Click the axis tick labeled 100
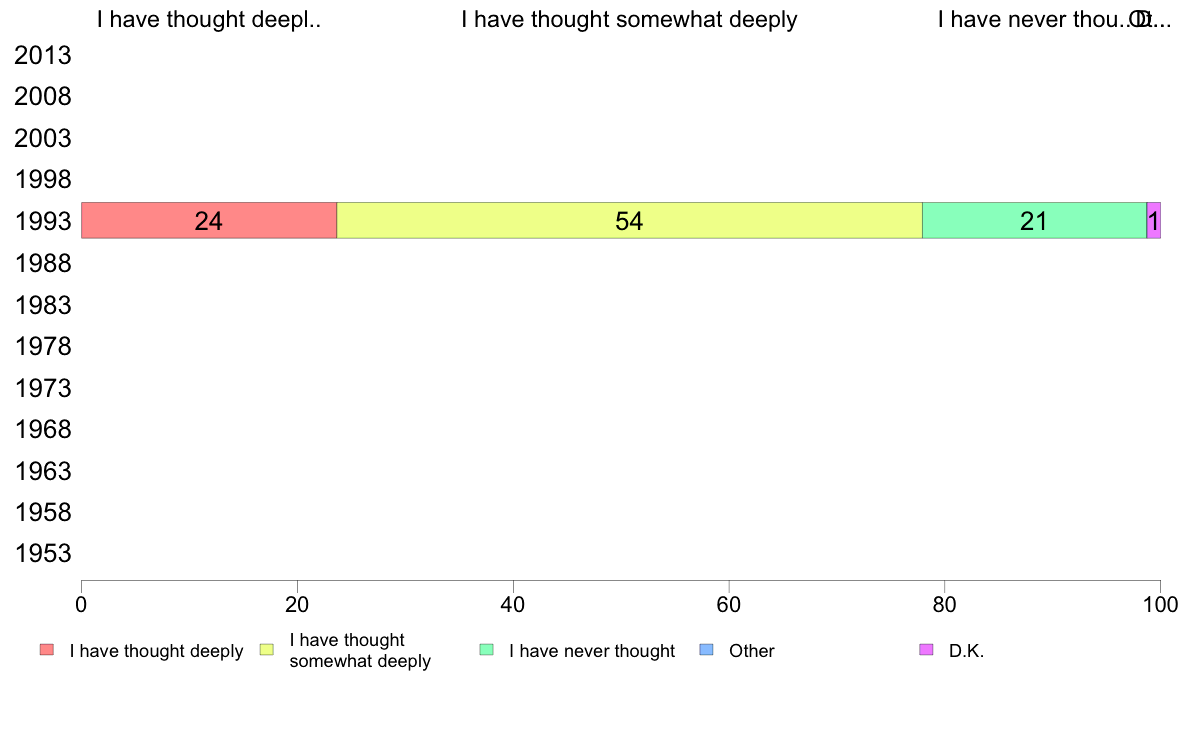1188x736 pixels. [x=1160, y=604]
